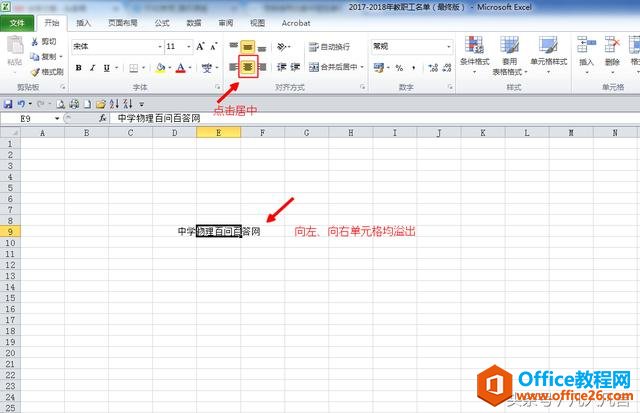Click Merge and Center (合并后居中) button
640x413 pixels.
(x=331, y=68)
